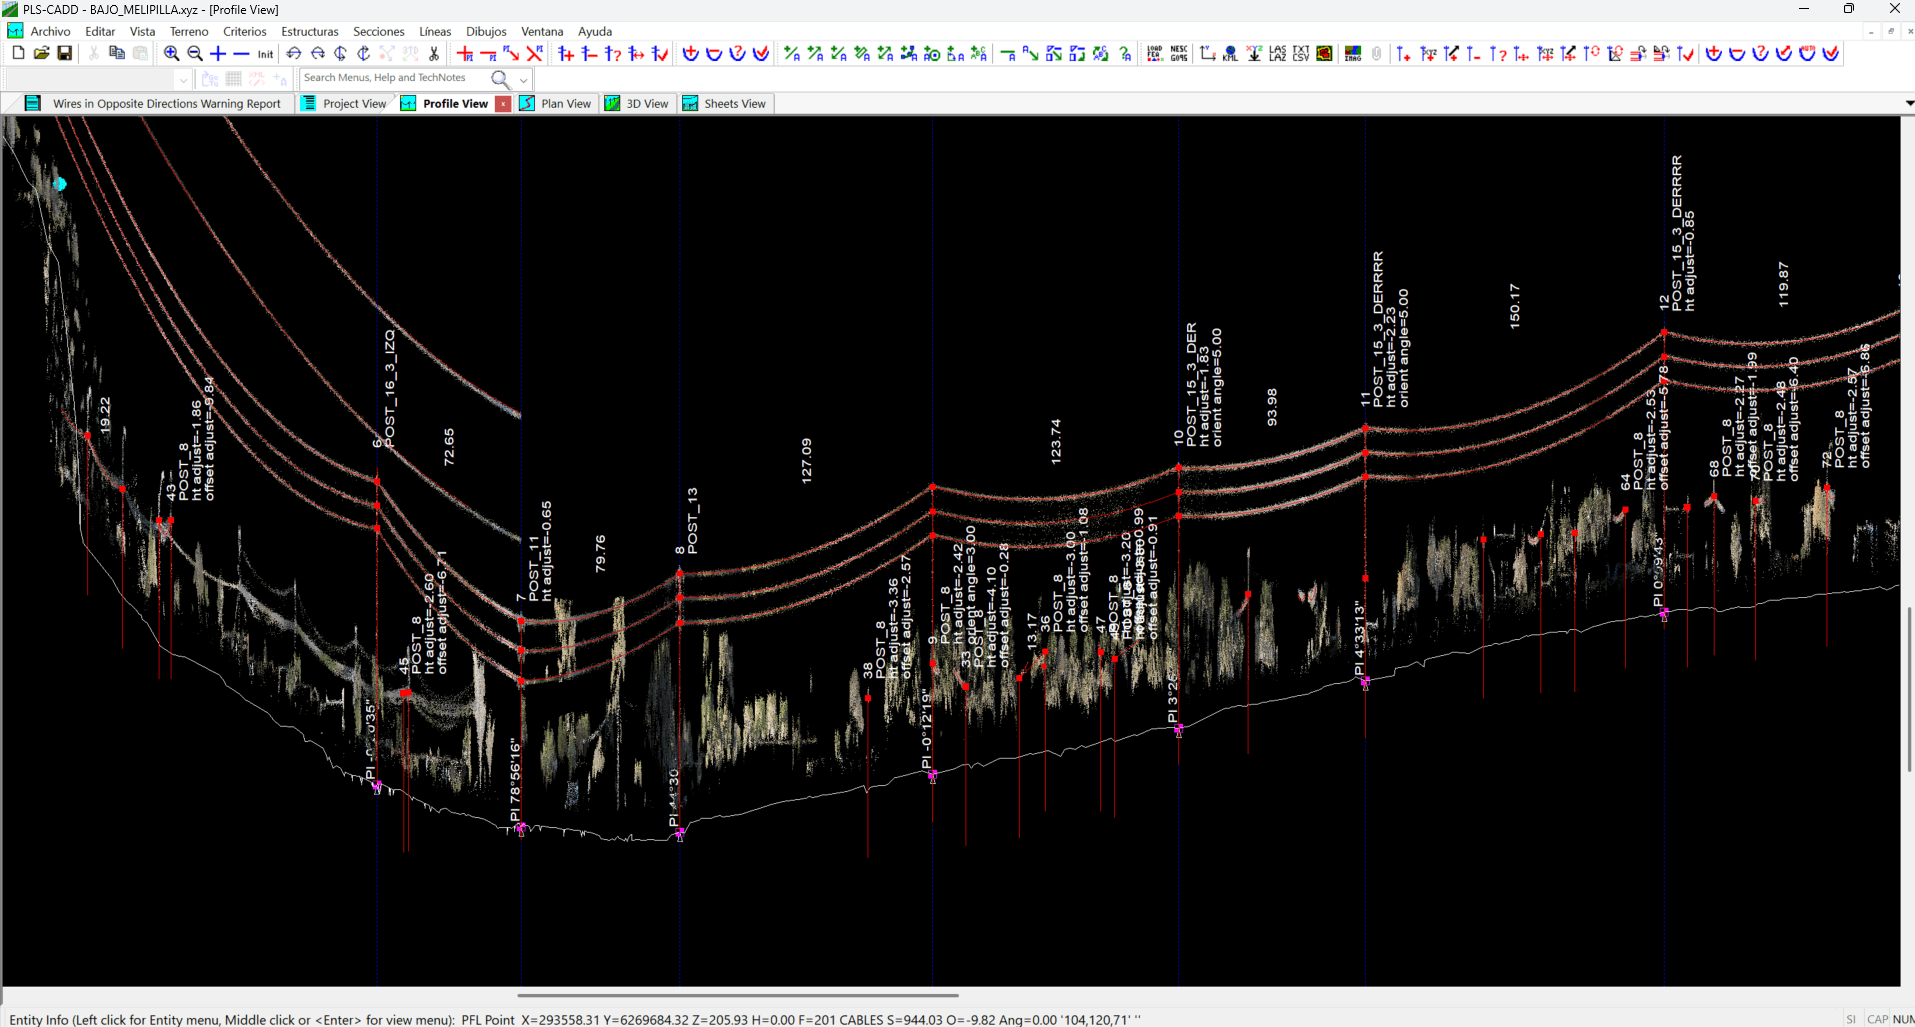Switch to the 3D View tab
The width and height of the screenshot is (1915, 1027).
tap(637, 103)
